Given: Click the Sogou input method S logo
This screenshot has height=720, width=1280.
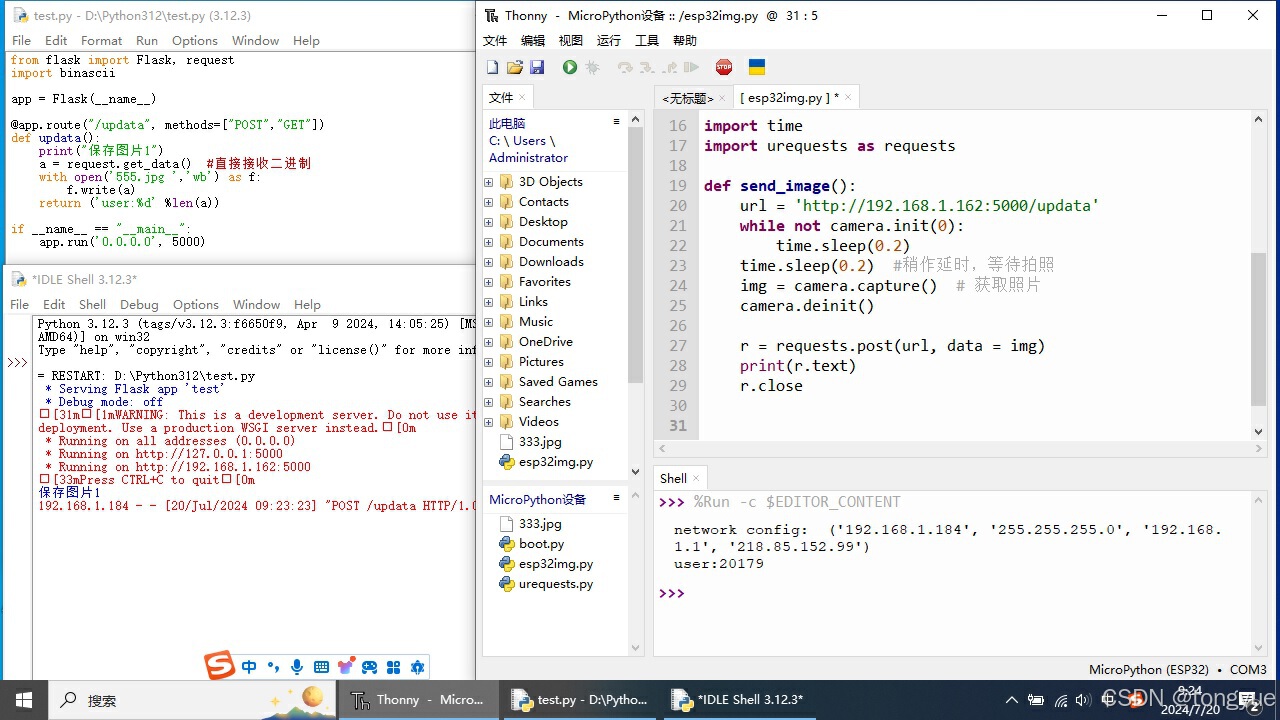Looking at the screenshot, I should click(219, 665).
